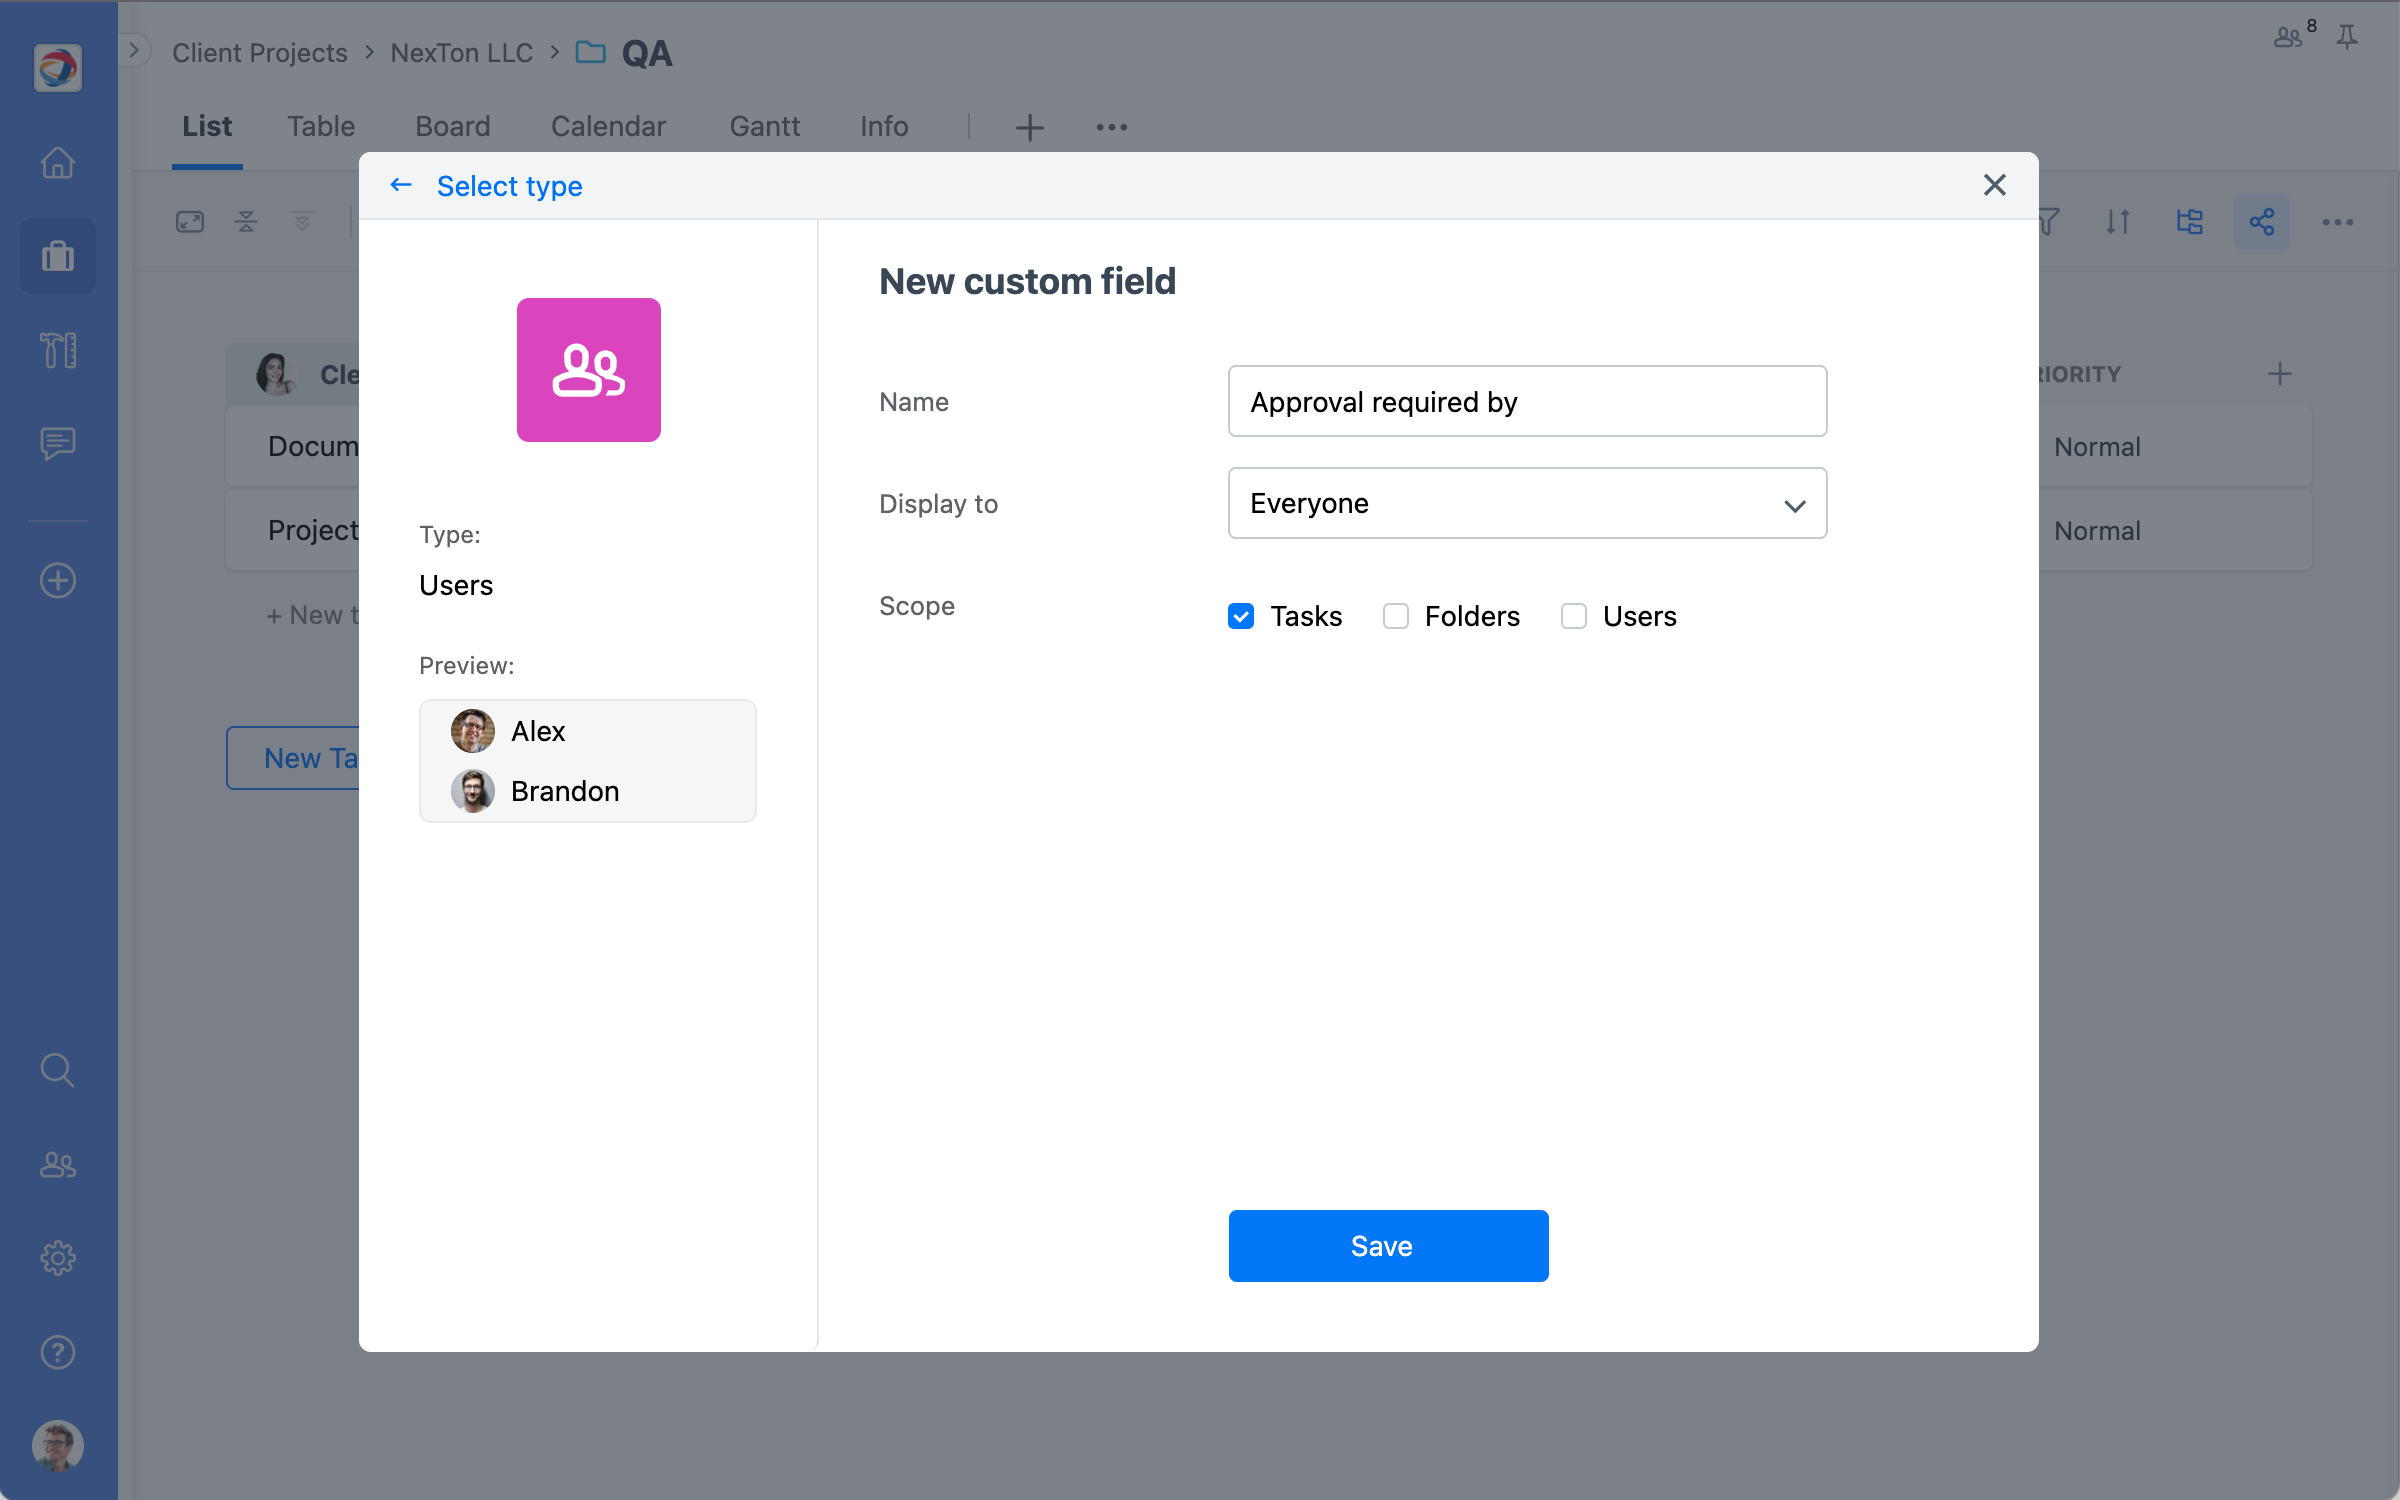
Task: Switch to the Board tab
Action: (x=453, y=127)
